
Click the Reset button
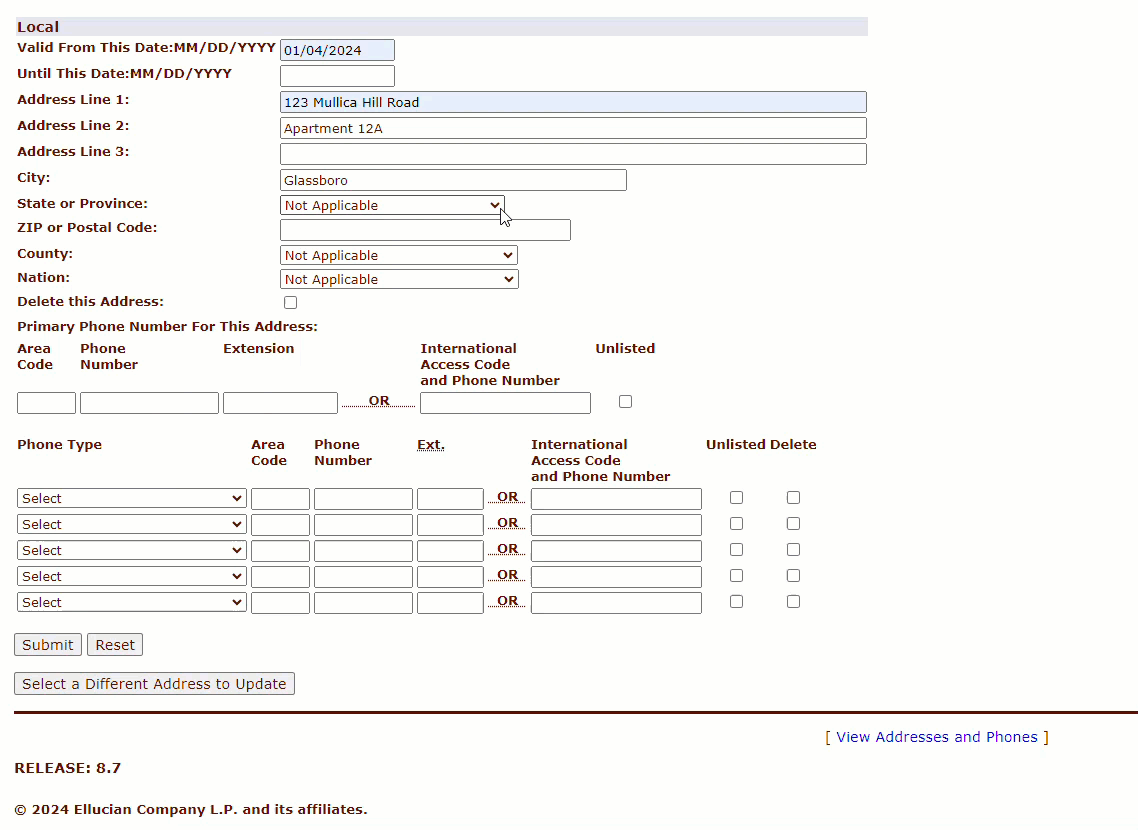(115, 645)
